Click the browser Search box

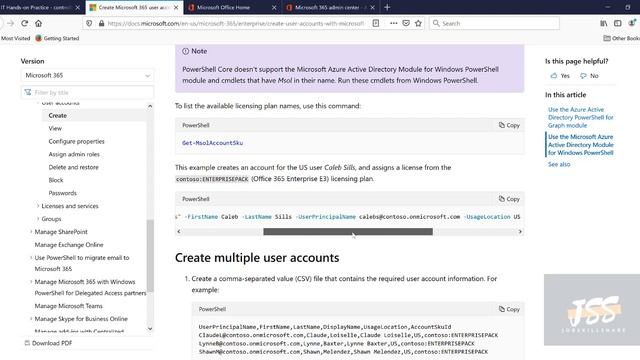(x=494, y=23)
